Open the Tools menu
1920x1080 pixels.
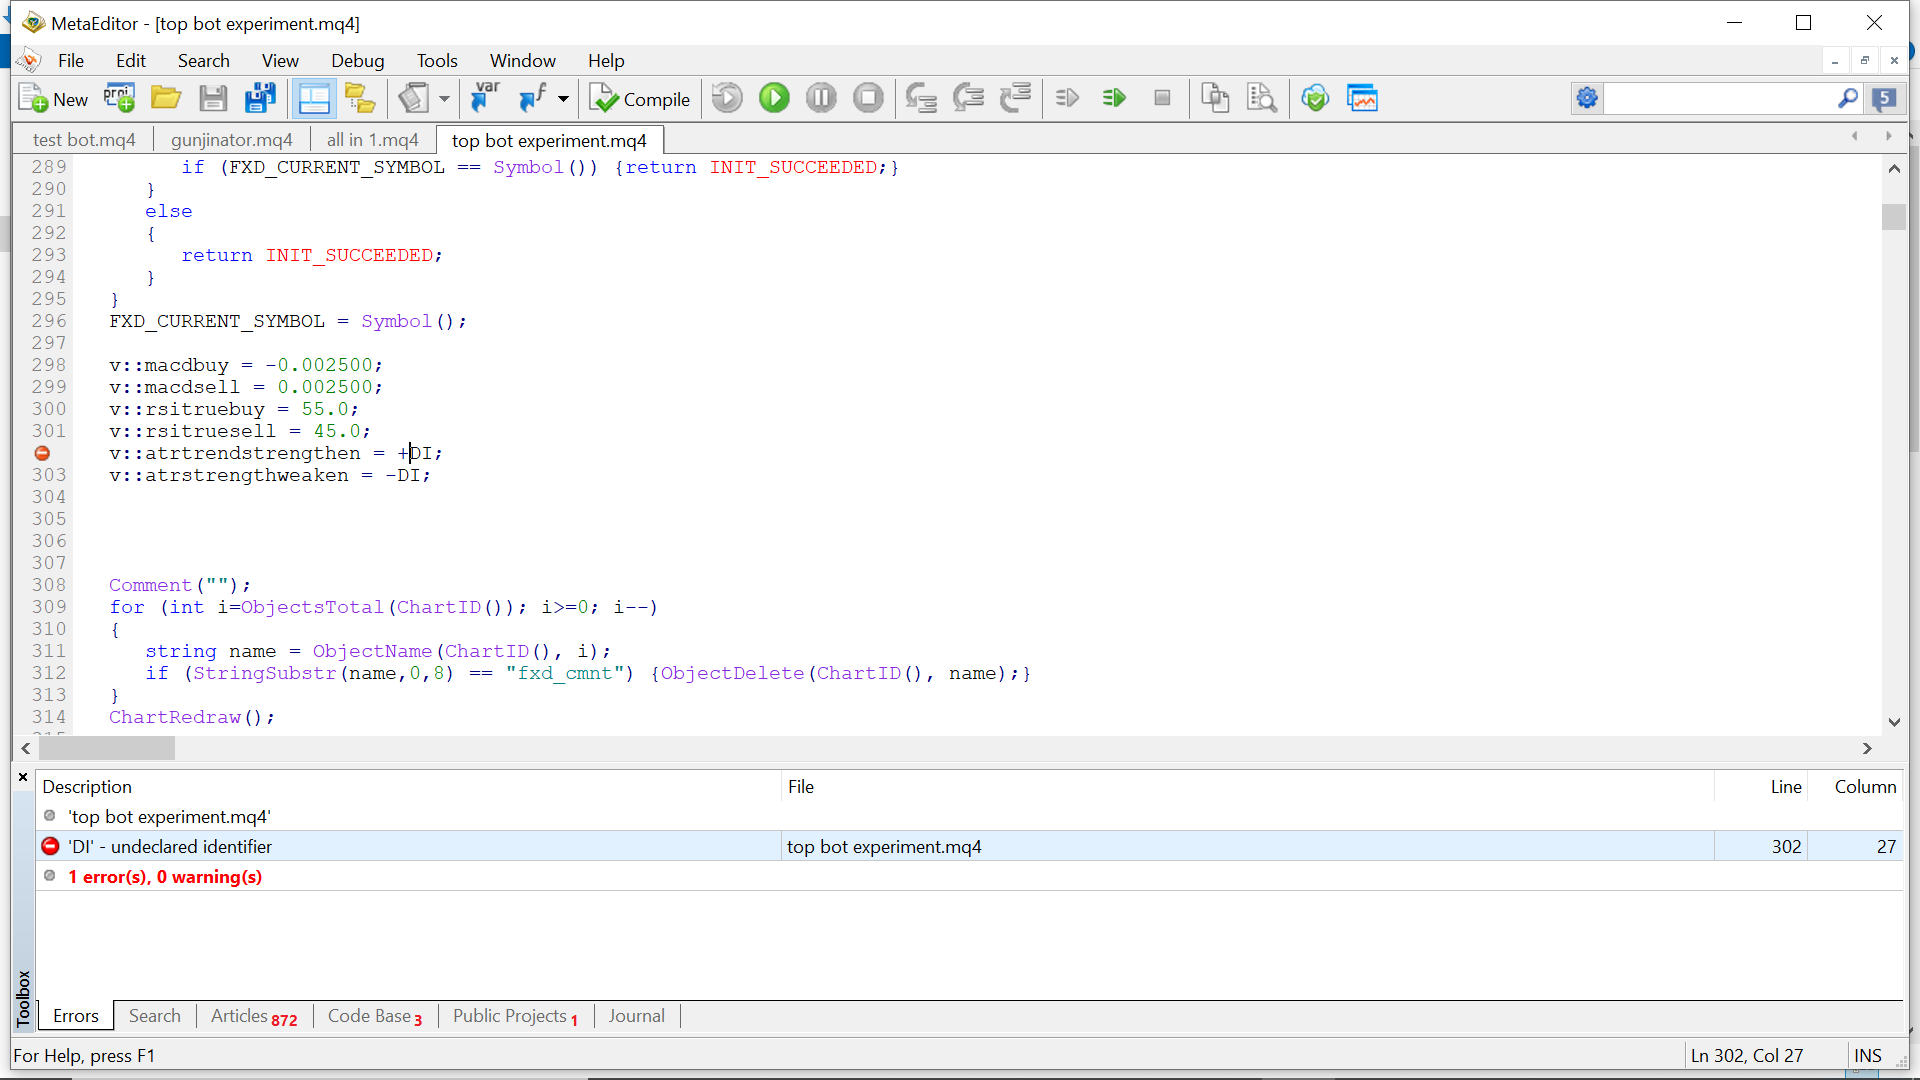click(437, 61)
